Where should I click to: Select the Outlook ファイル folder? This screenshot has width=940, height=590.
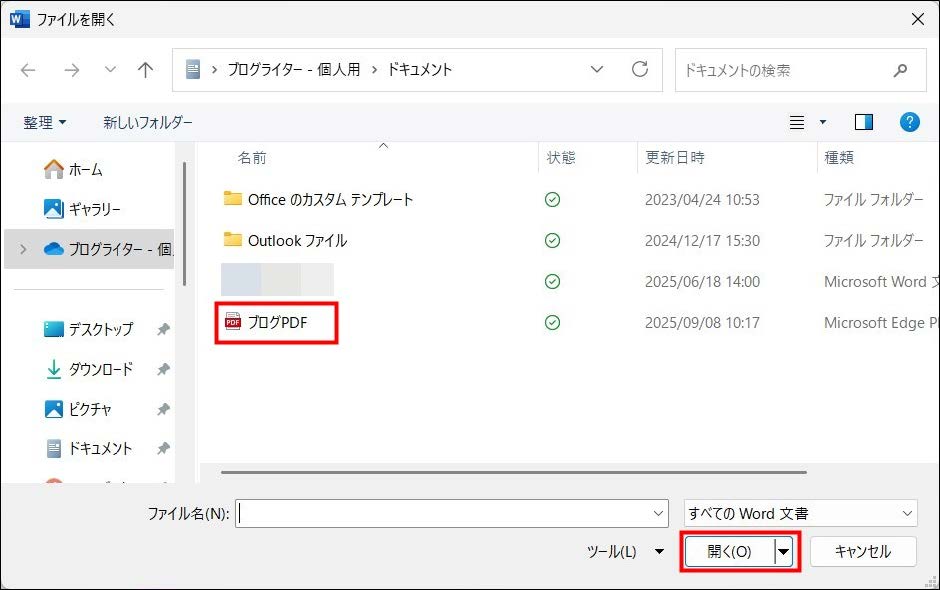[x=297, y=240]
